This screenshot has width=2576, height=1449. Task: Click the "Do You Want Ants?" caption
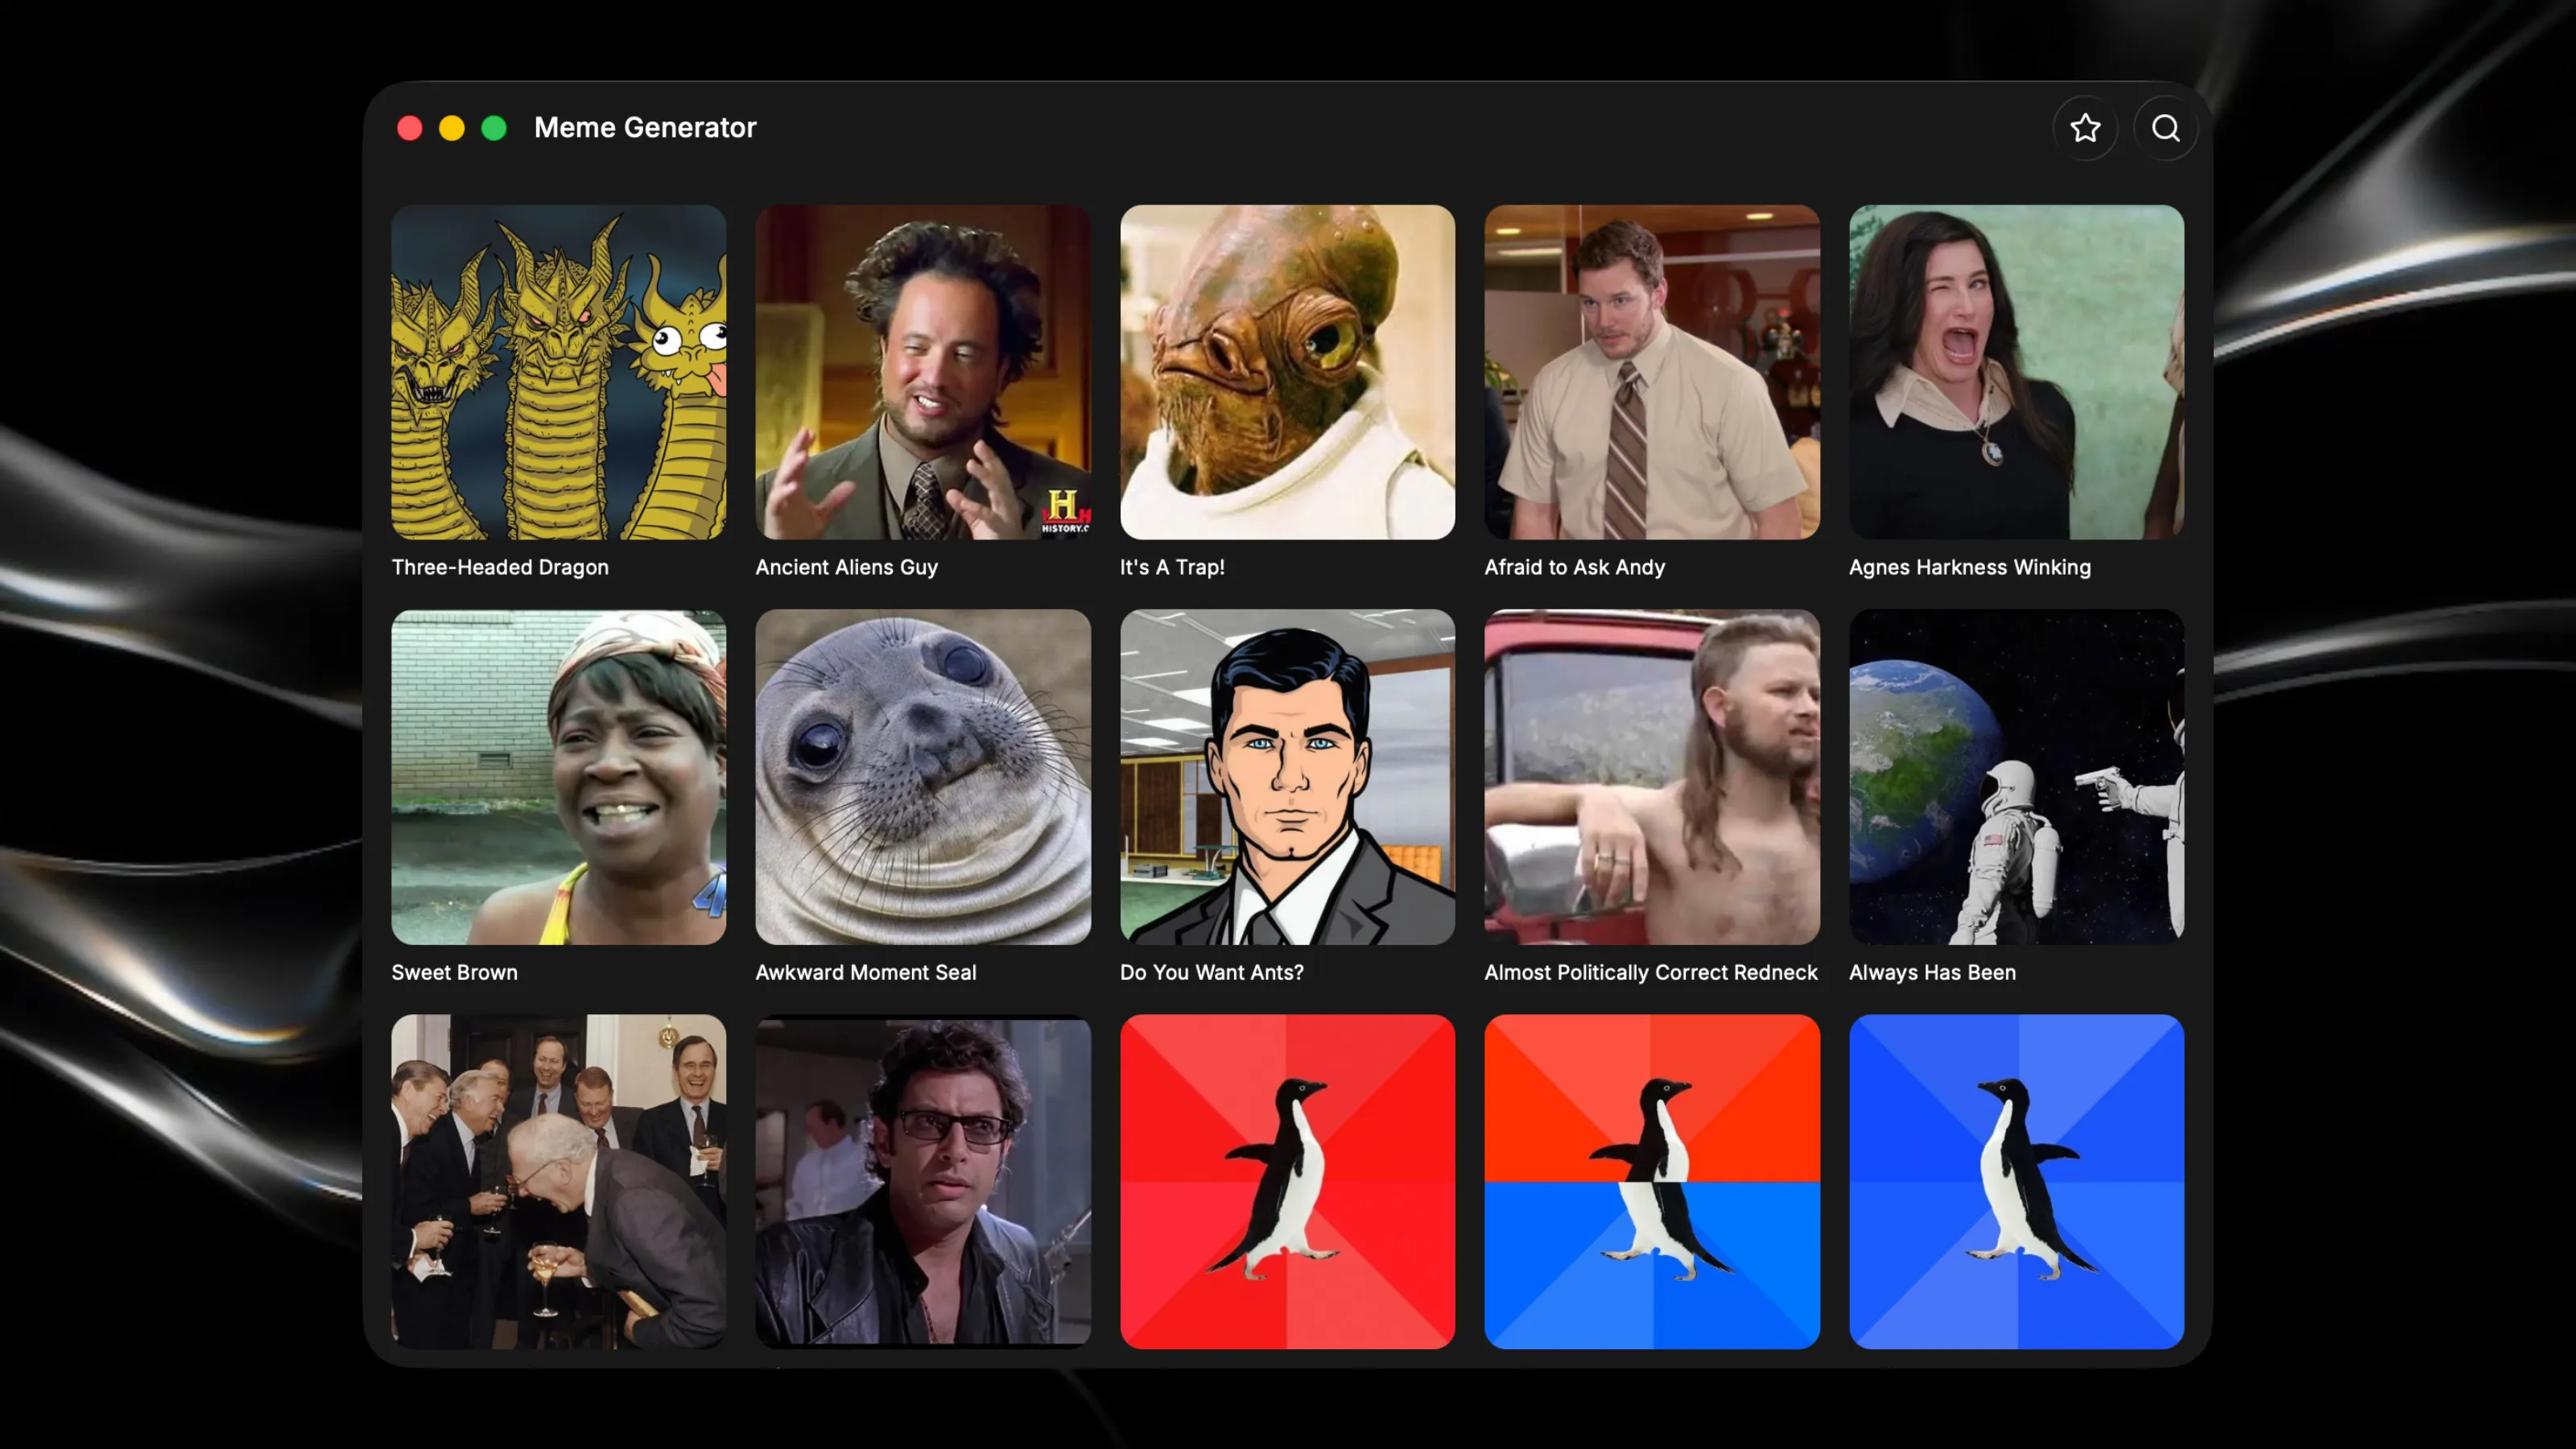click(x=1212, y=972)
